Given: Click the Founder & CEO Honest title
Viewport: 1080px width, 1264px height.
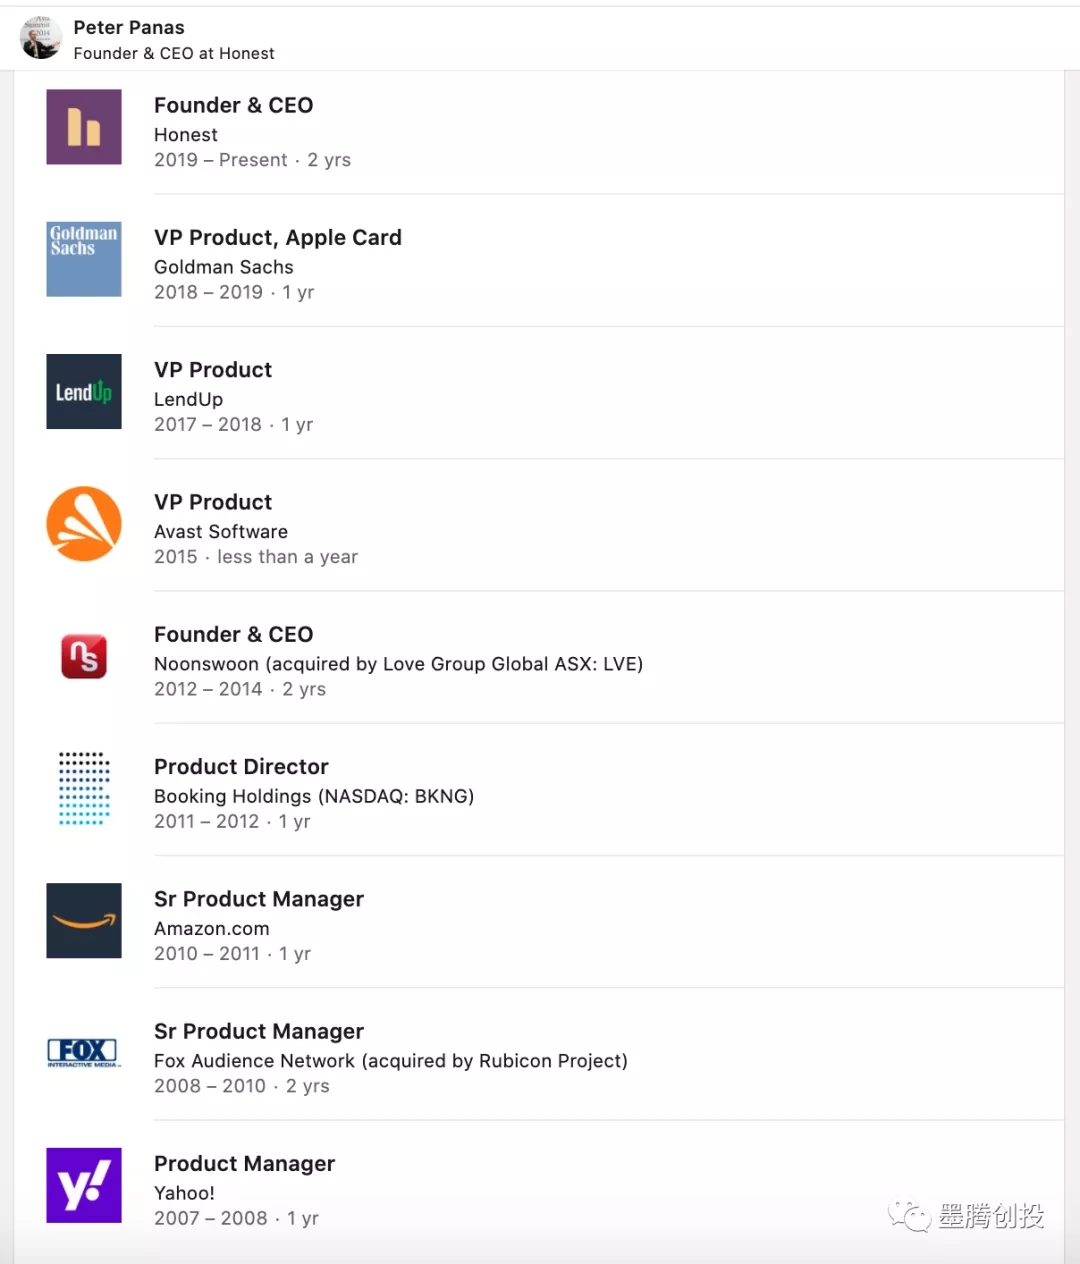Looking at the screenshot, I should pyautogui.click(x=233, y=105).
